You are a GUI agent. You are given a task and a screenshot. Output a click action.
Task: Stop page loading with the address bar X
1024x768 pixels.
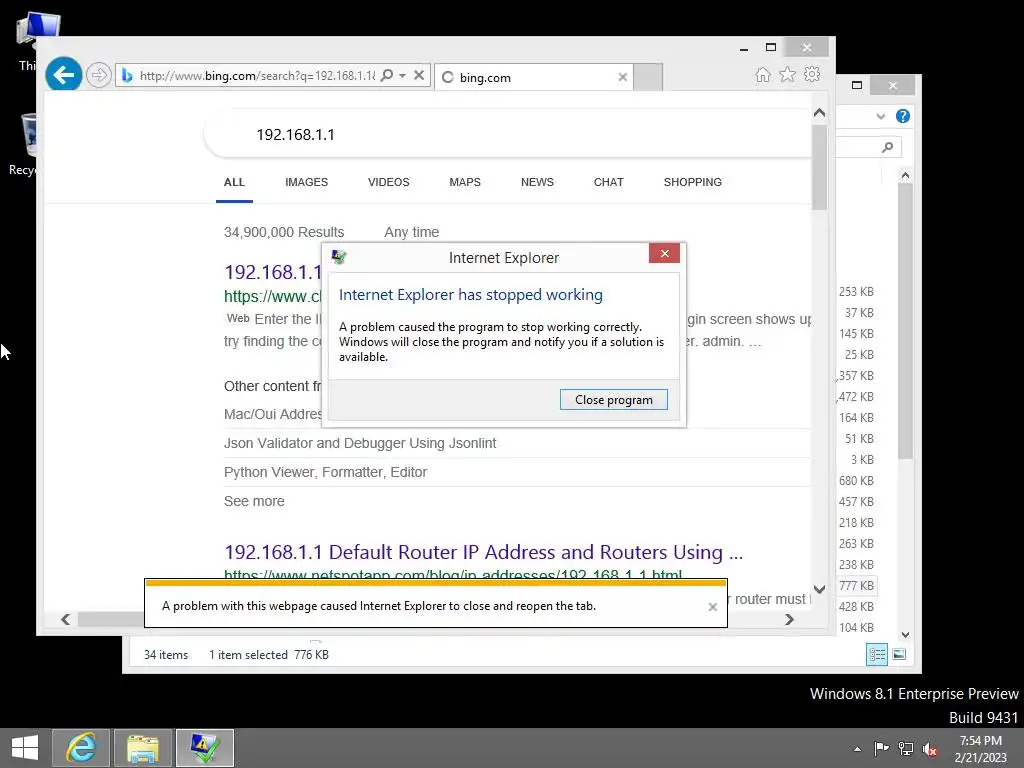pyautogui.click(x=419, y=75)
